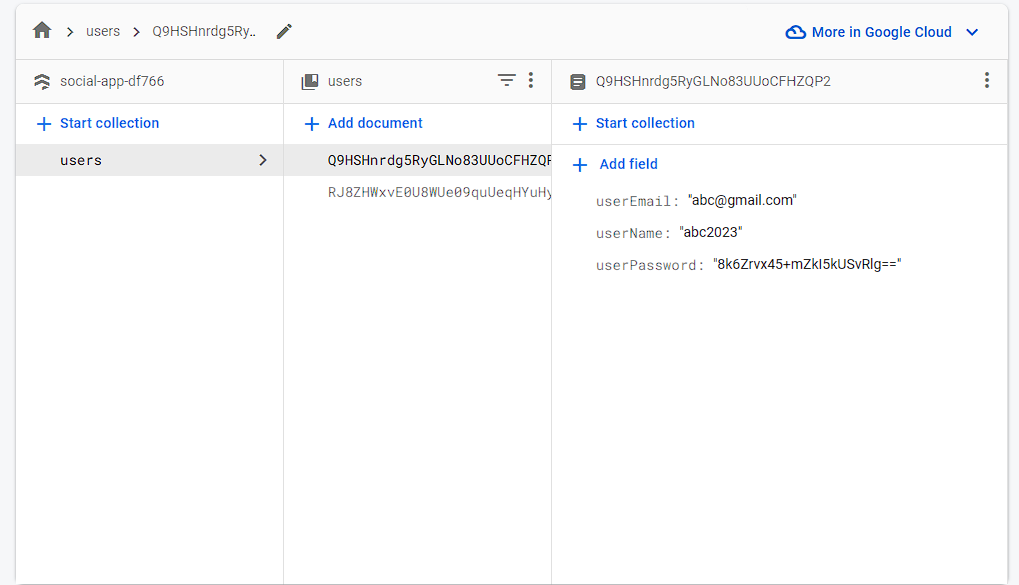1019x585 pixels.
Task: Expand the More in Google Cloud dropdown
Action: click(x=972, y=31)
